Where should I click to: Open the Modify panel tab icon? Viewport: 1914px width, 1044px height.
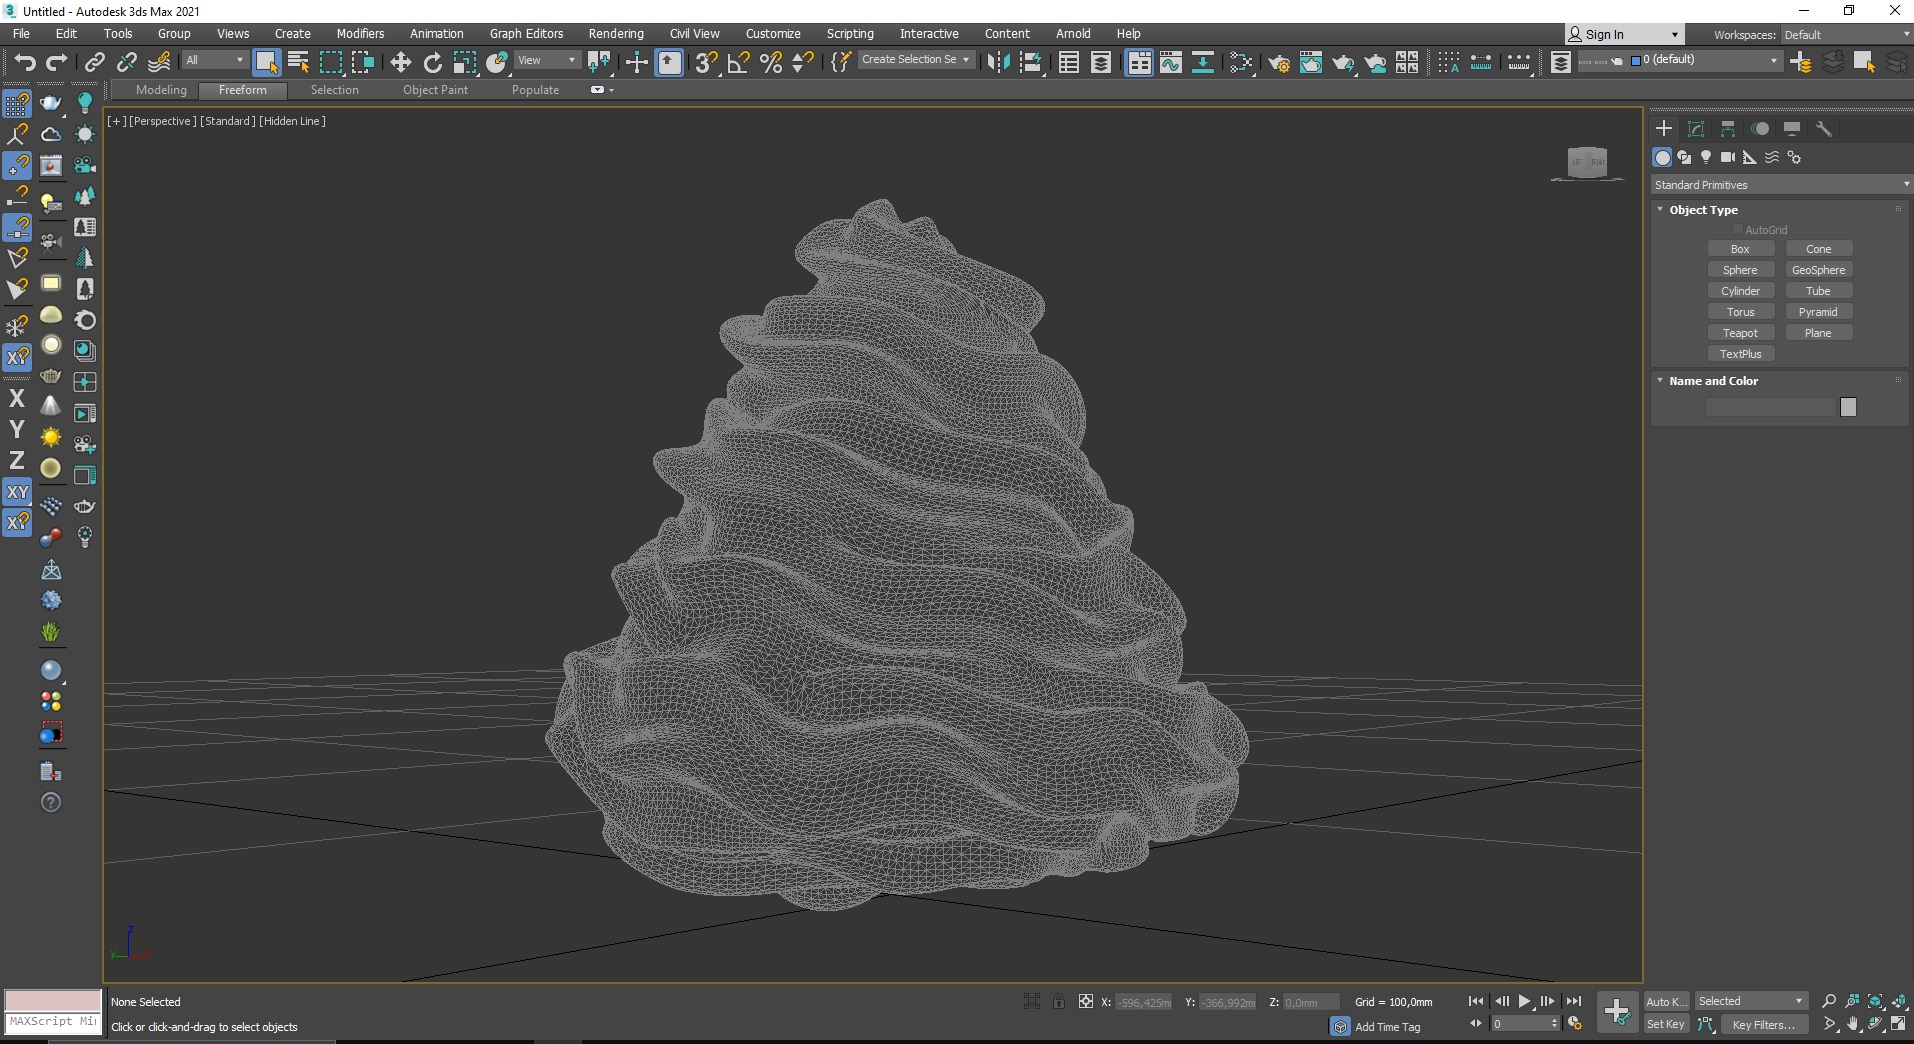pos(1696,129)
